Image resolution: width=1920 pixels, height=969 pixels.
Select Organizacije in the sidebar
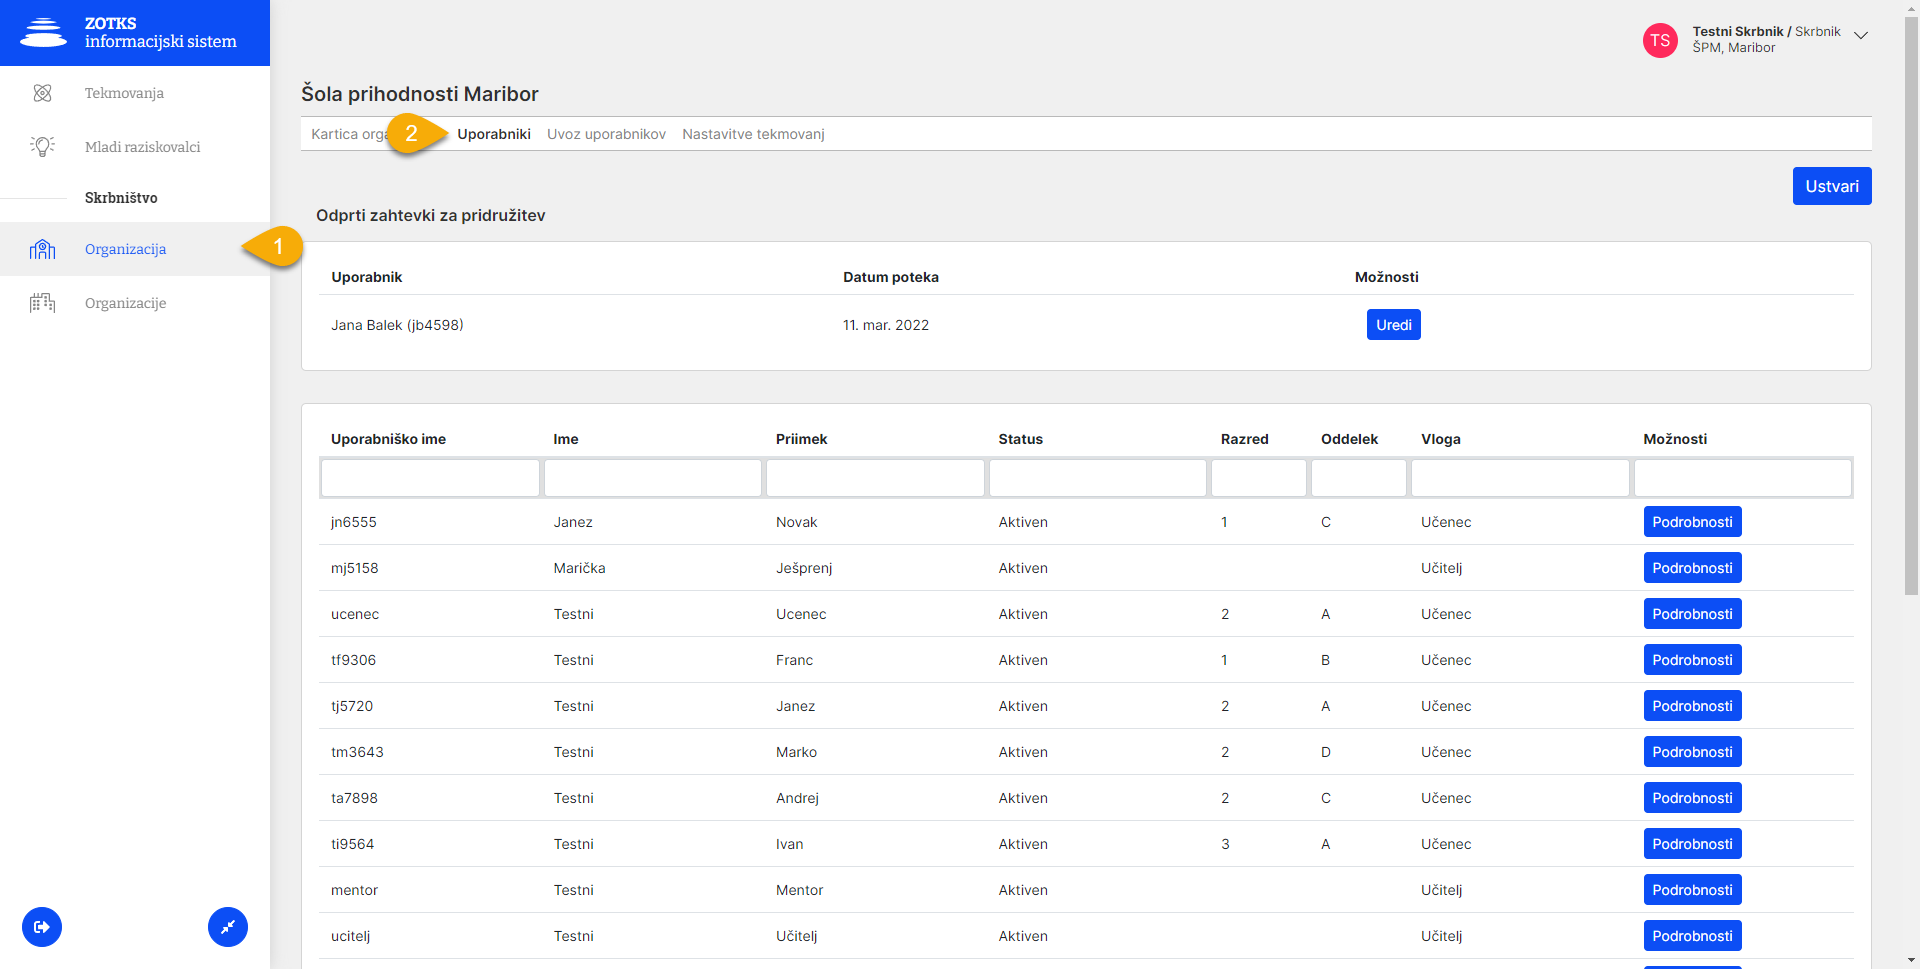[125, 303]
